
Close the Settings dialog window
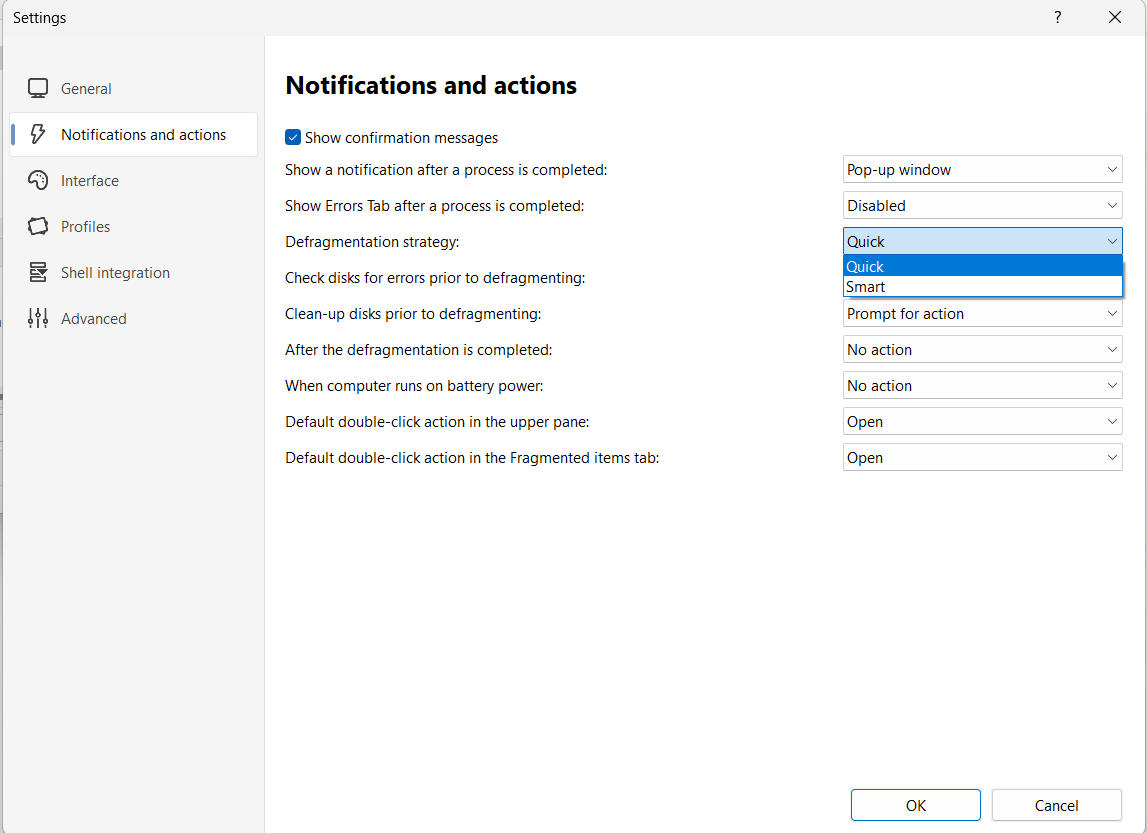[1115, 18]
